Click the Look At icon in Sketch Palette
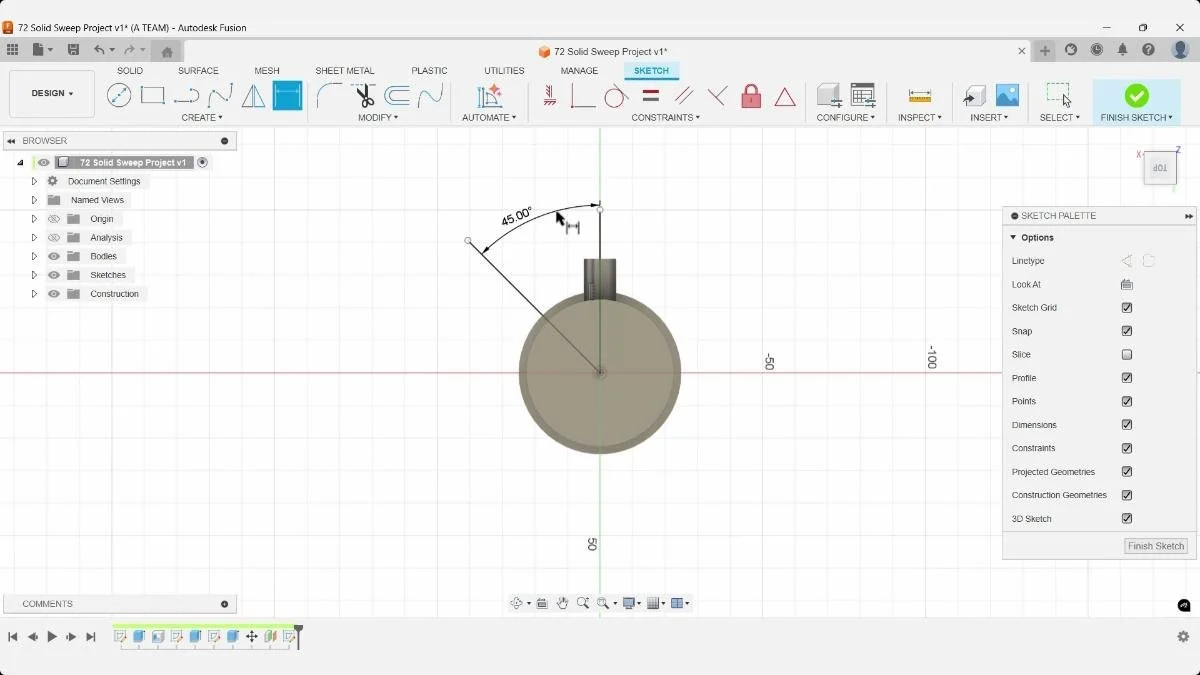Image resolution: width=1200 pixels, height=675 pixels. 1127,284
